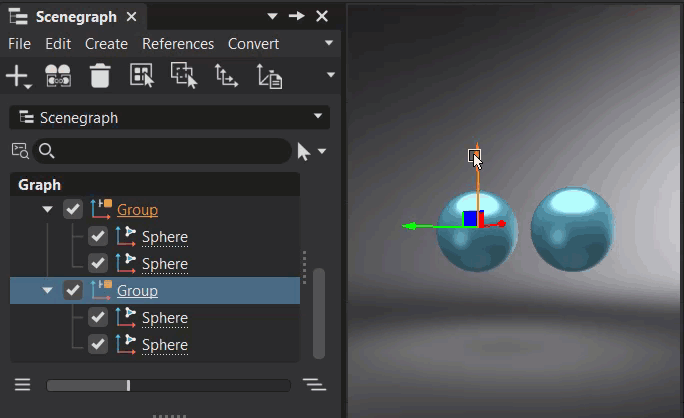Image resolution: width=684 pixels, height=418 pixels.
Task: Select the Scenegraph tab
Action: 76,17
